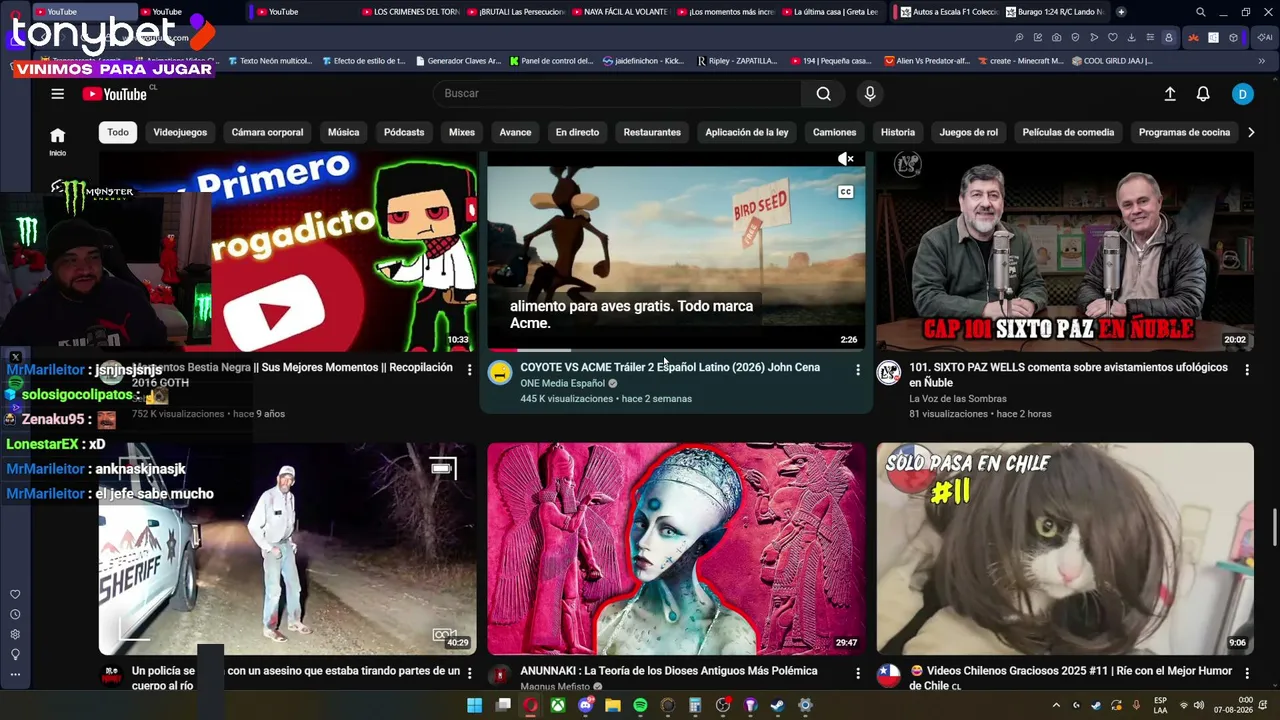Image resolution: width=1280 pixels, height=720 pixels.
Task: Open La Voz de las Sombras channel
Action: pos(958,399)
